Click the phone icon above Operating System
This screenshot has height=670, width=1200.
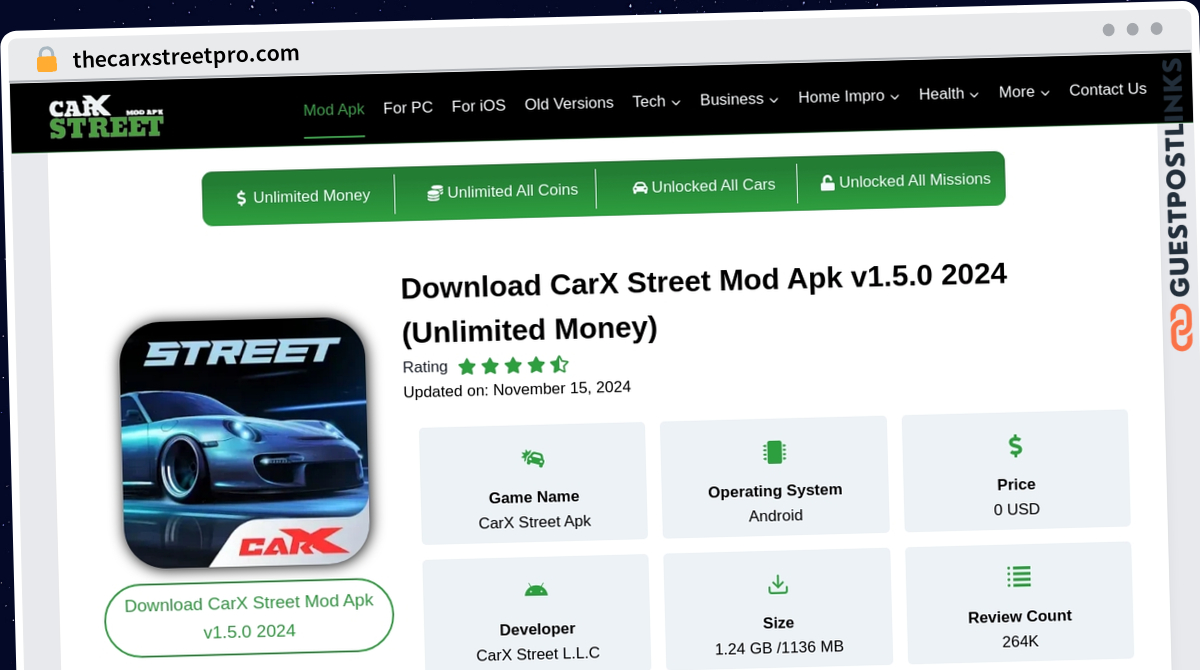pyautogui.click(x=773, y=452)
